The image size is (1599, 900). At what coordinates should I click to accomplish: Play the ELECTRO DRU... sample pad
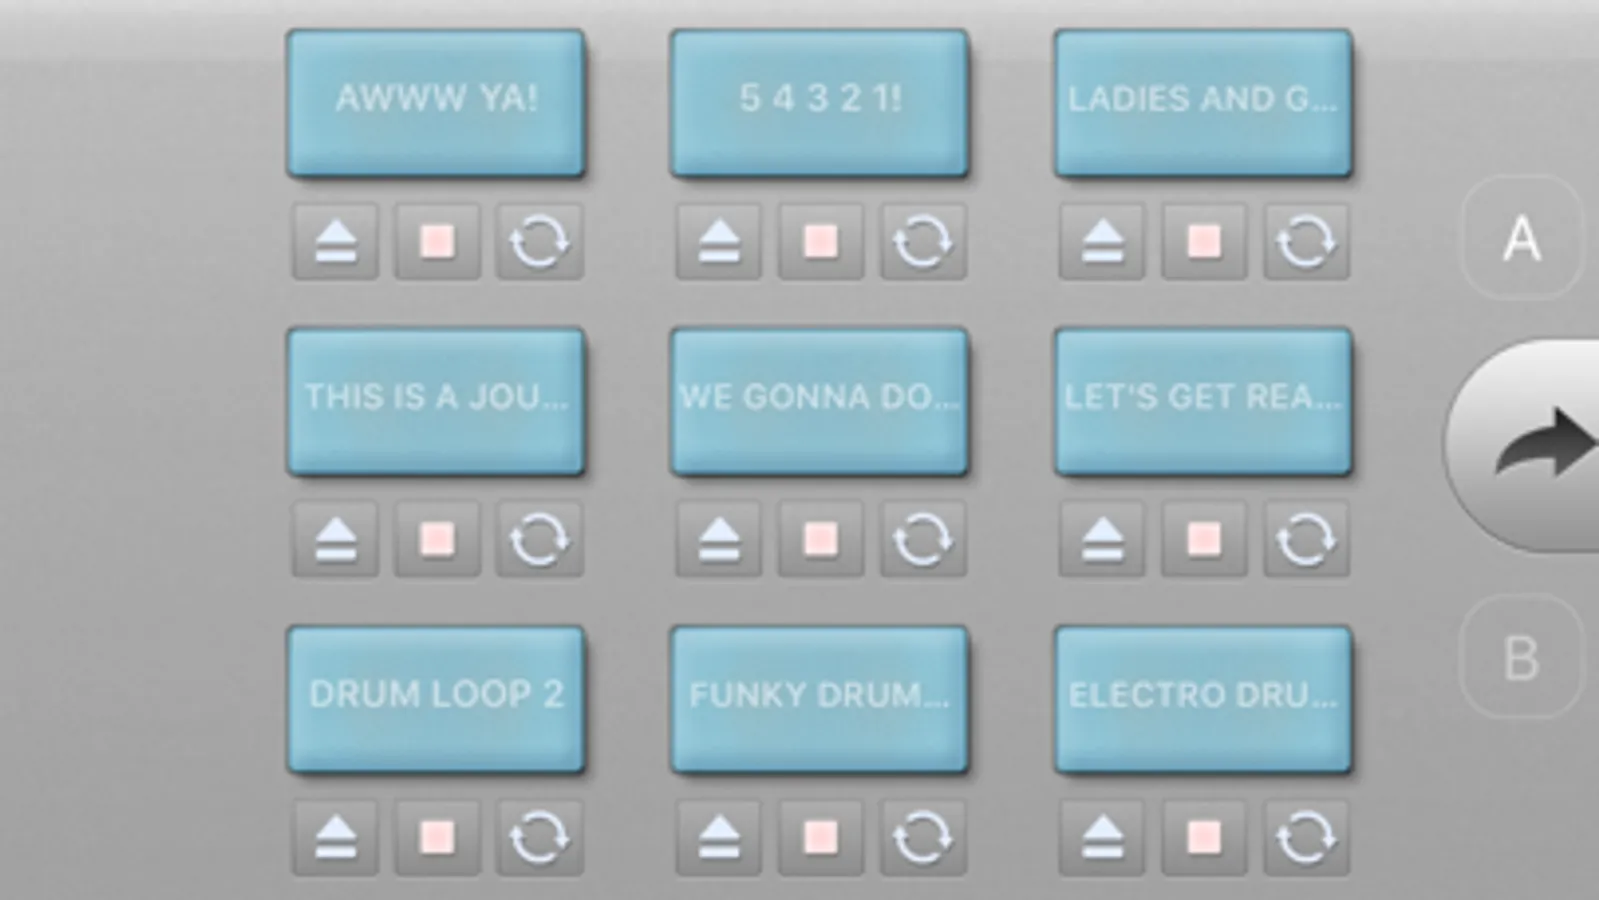tap(1203, 699)
